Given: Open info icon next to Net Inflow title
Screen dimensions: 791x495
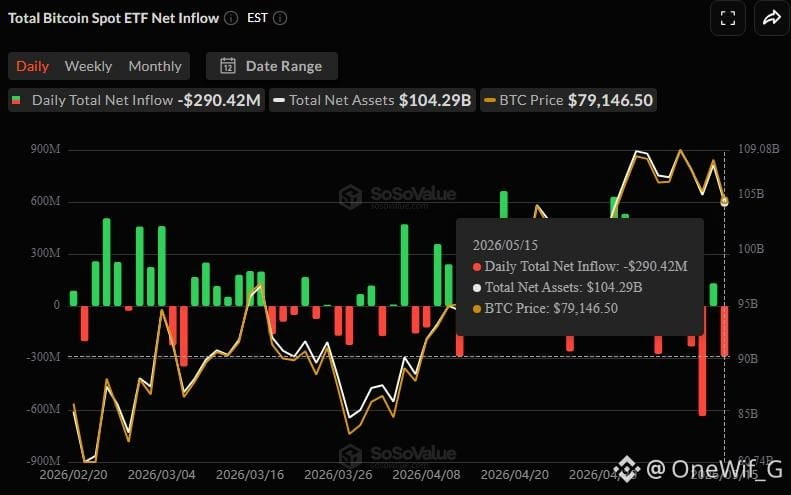Looking at the screenshot, I should [x=231, y=19].
